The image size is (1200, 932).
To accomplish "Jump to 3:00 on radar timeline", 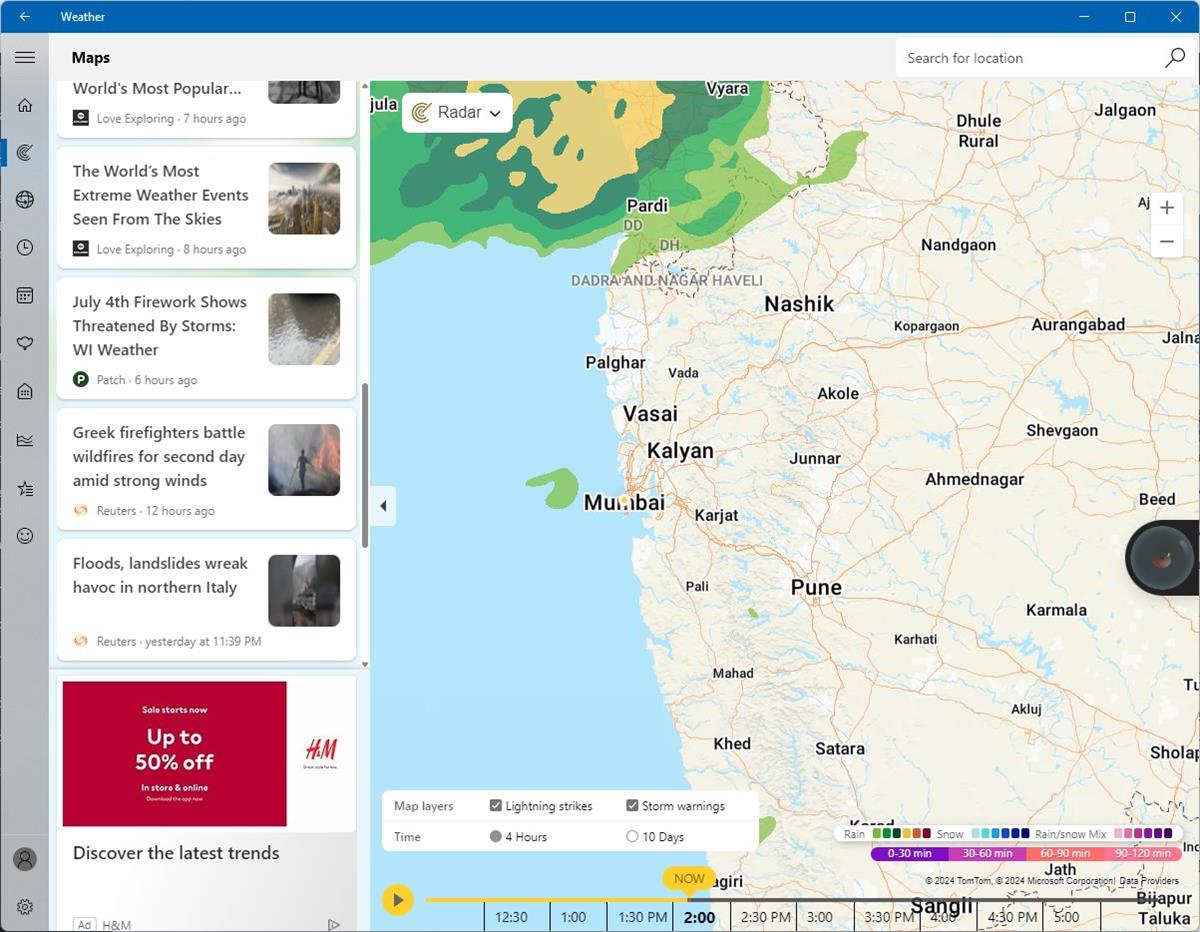I will coord(820,917).
